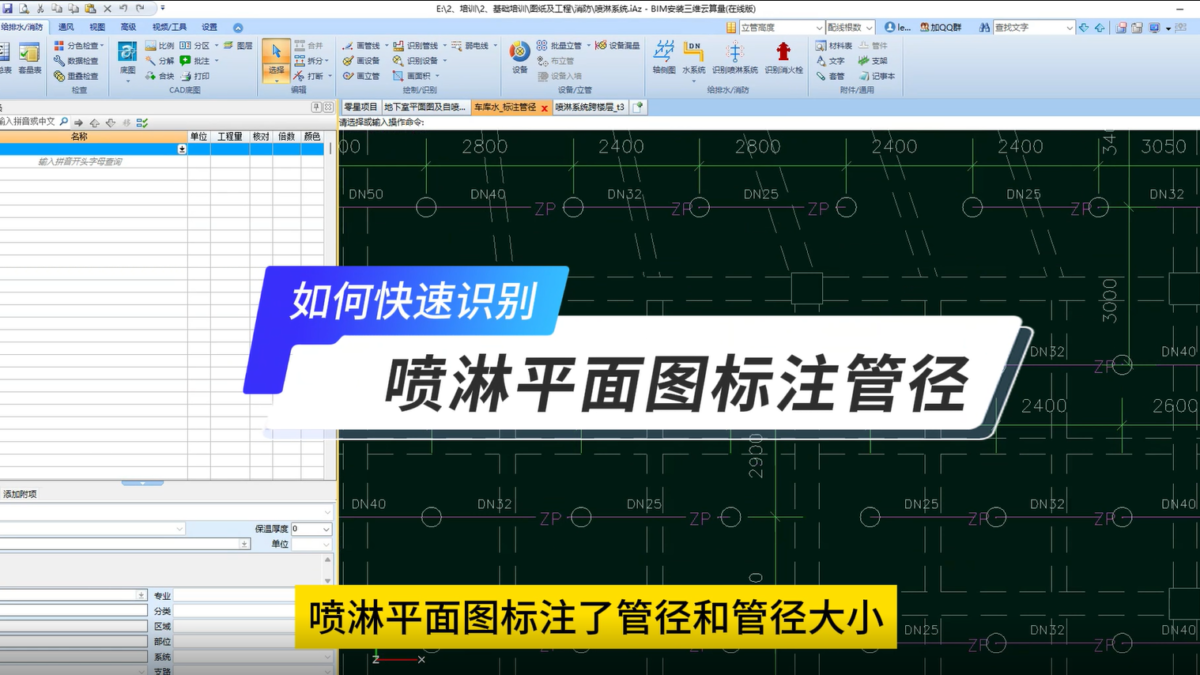This screenshot has width=1200, height=675.
Task: Select the 分解 explode tool
Action: pos(159,61)
